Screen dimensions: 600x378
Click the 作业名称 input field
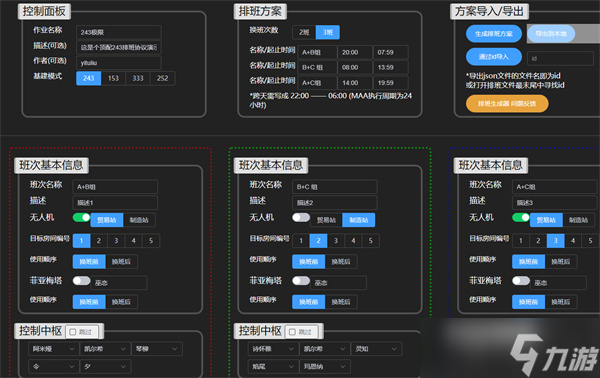119,32
